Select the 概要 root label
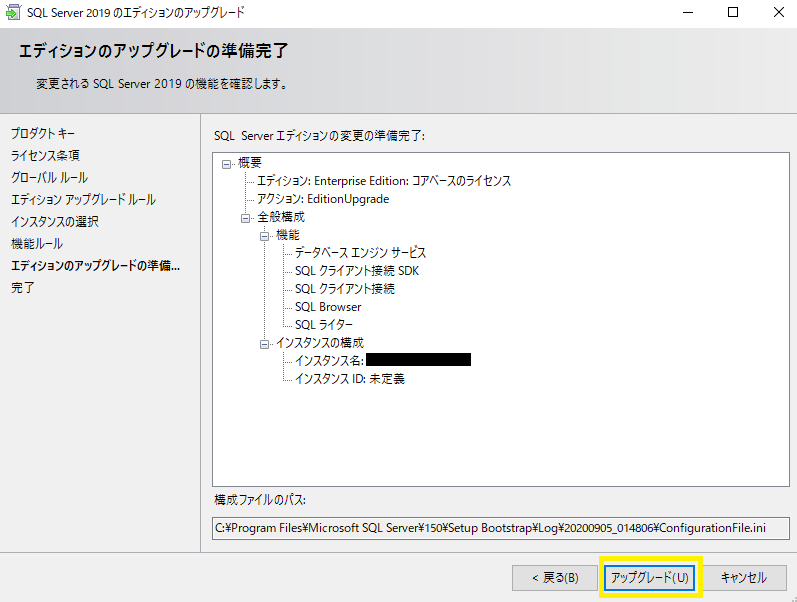 (x=250, y=163)
